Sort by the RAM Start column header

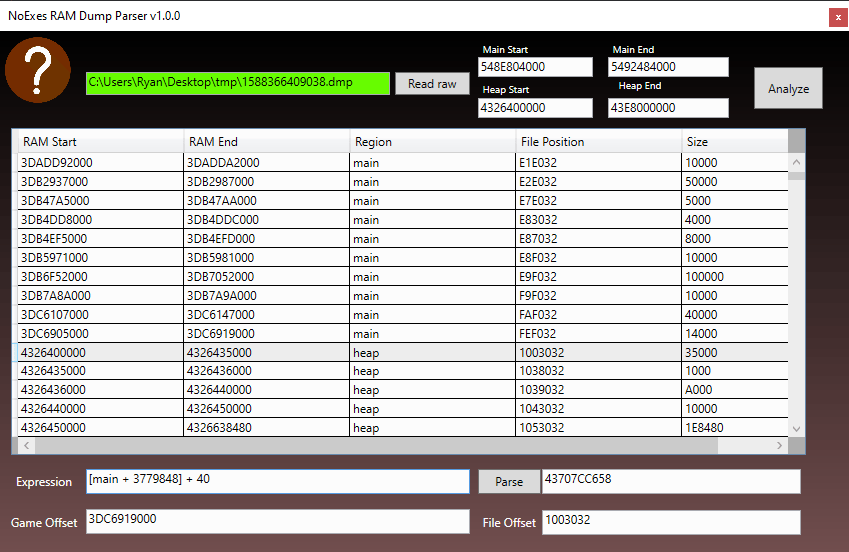[100, 141]
